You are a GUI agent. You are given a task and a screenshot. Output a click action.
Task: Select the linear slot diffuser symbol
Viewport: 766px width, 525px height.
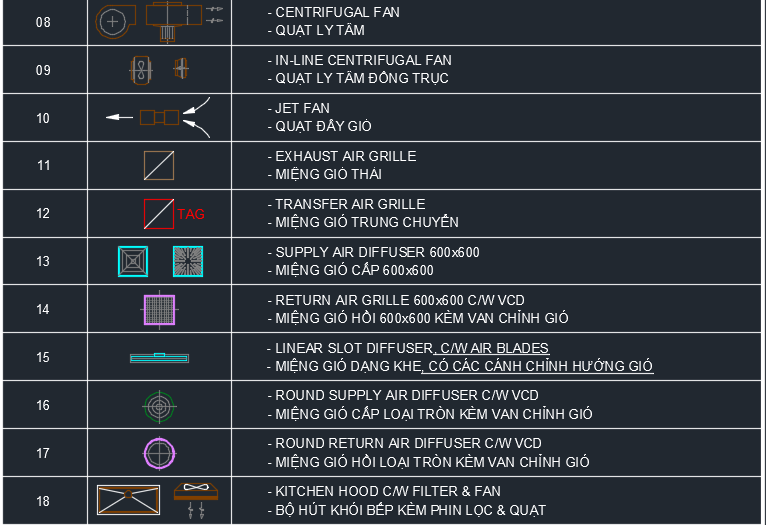[159, 358]
